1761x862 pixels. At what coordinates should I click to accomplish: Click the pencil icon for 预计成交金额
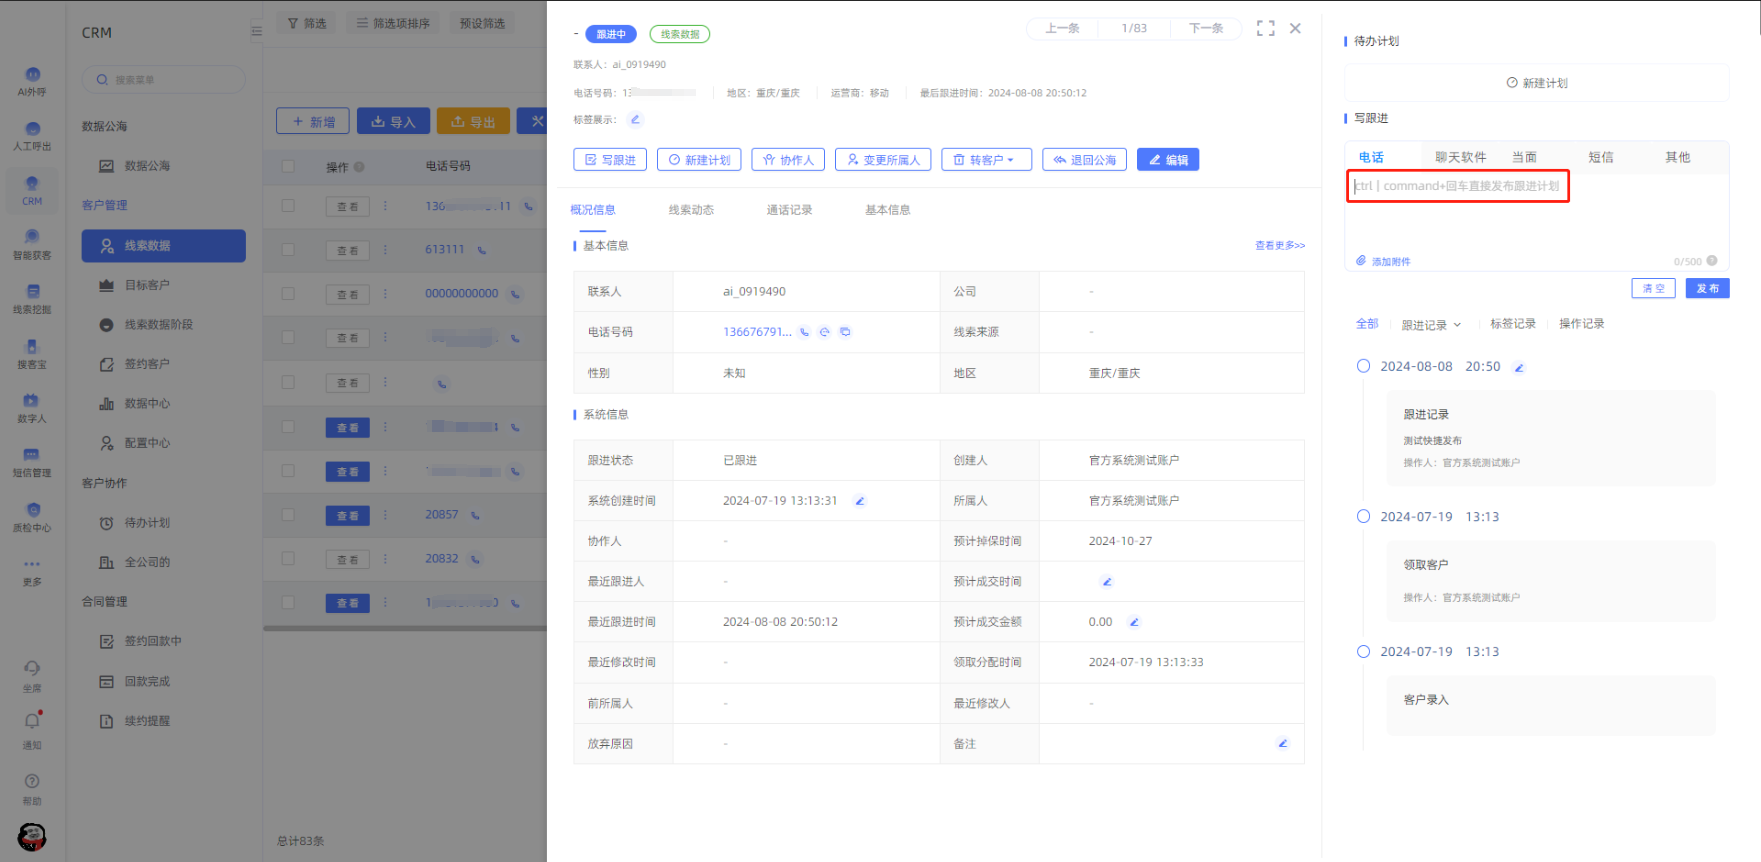tap(1134, 622)
